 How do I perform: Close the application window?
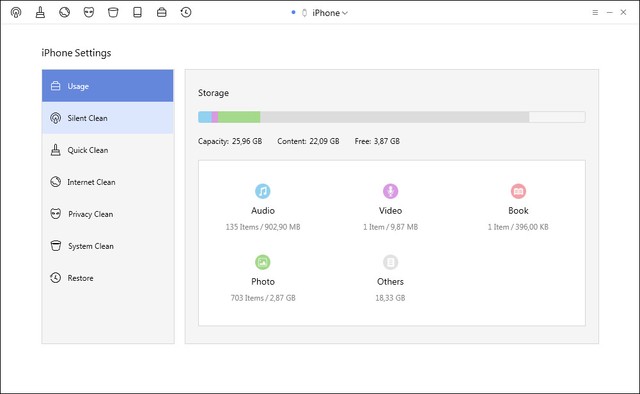pos(623,13)
